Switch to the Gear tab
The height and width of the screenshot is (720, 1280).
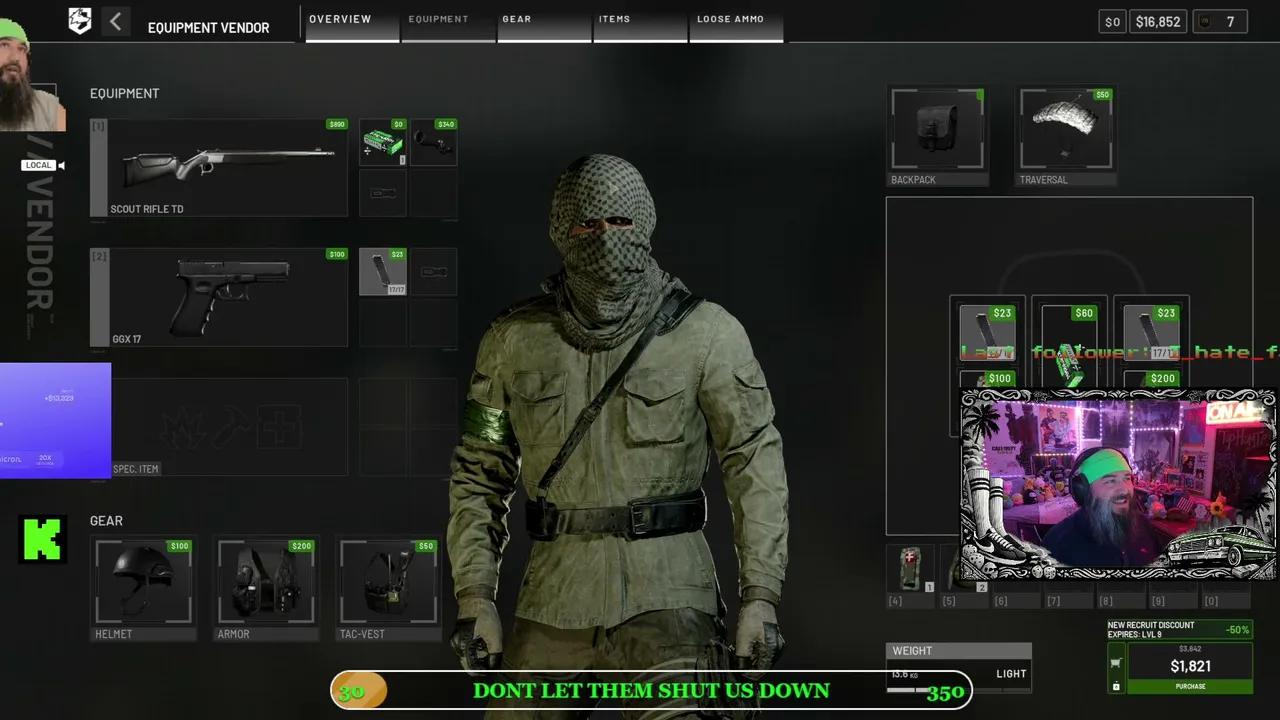(x=544, y=22)
